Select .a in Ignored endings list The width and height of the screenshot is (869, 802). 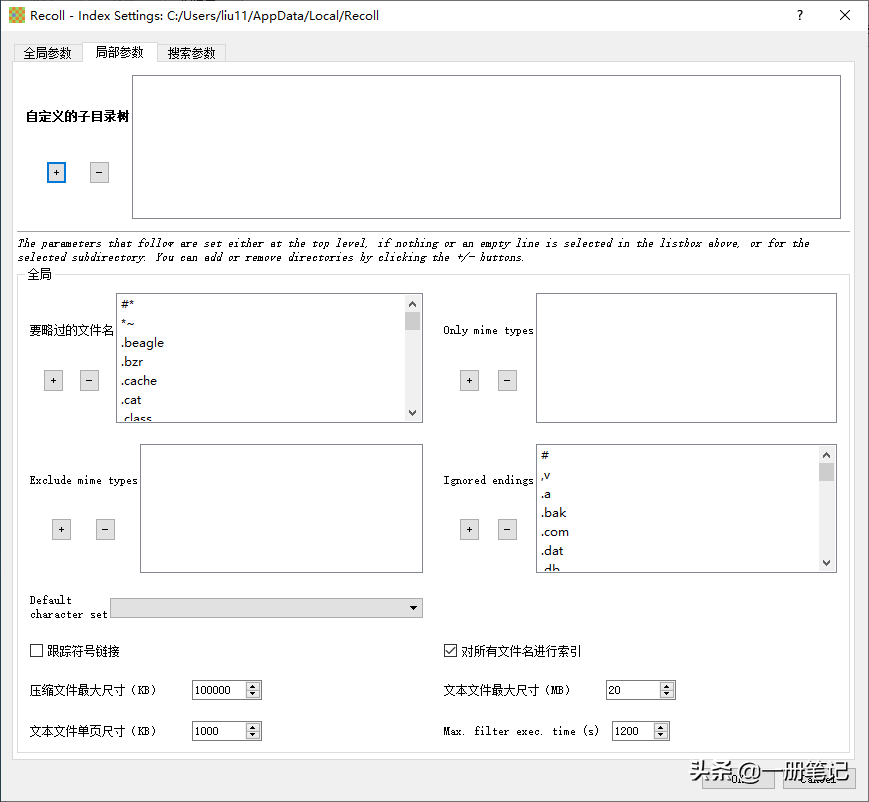coord(678,494)
